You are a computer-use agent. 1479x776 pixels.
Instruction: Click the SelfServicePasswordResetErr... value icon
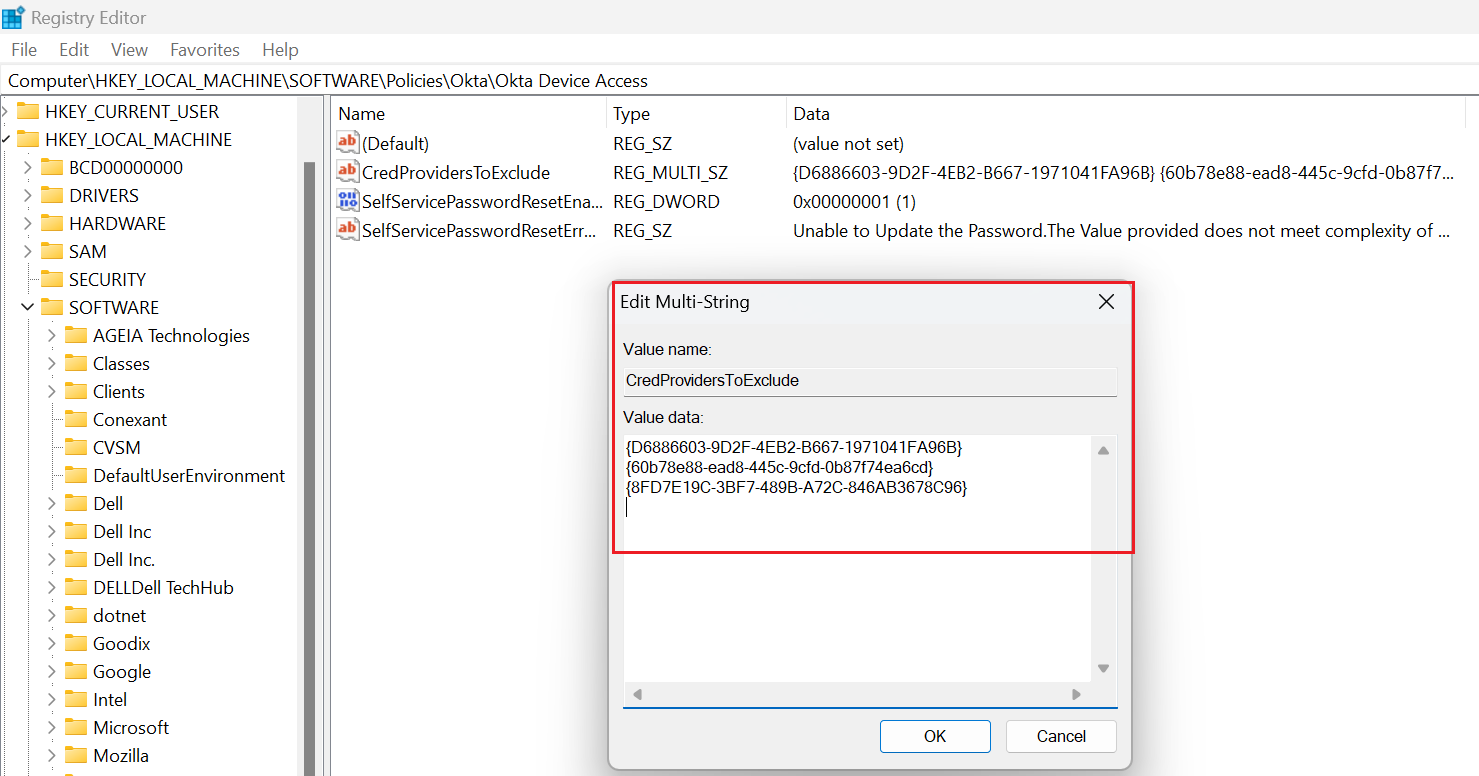point(348,230)
